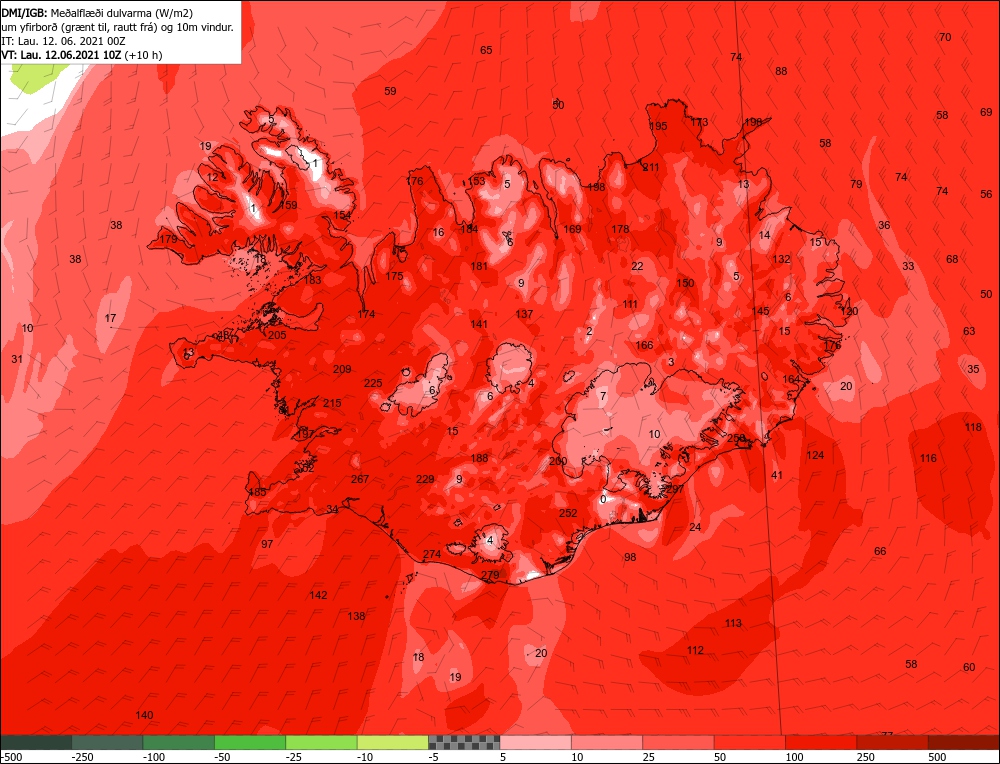Click the map value '195' in the northeast
This screenshot has width=1000, height=764.
point(658,126)
